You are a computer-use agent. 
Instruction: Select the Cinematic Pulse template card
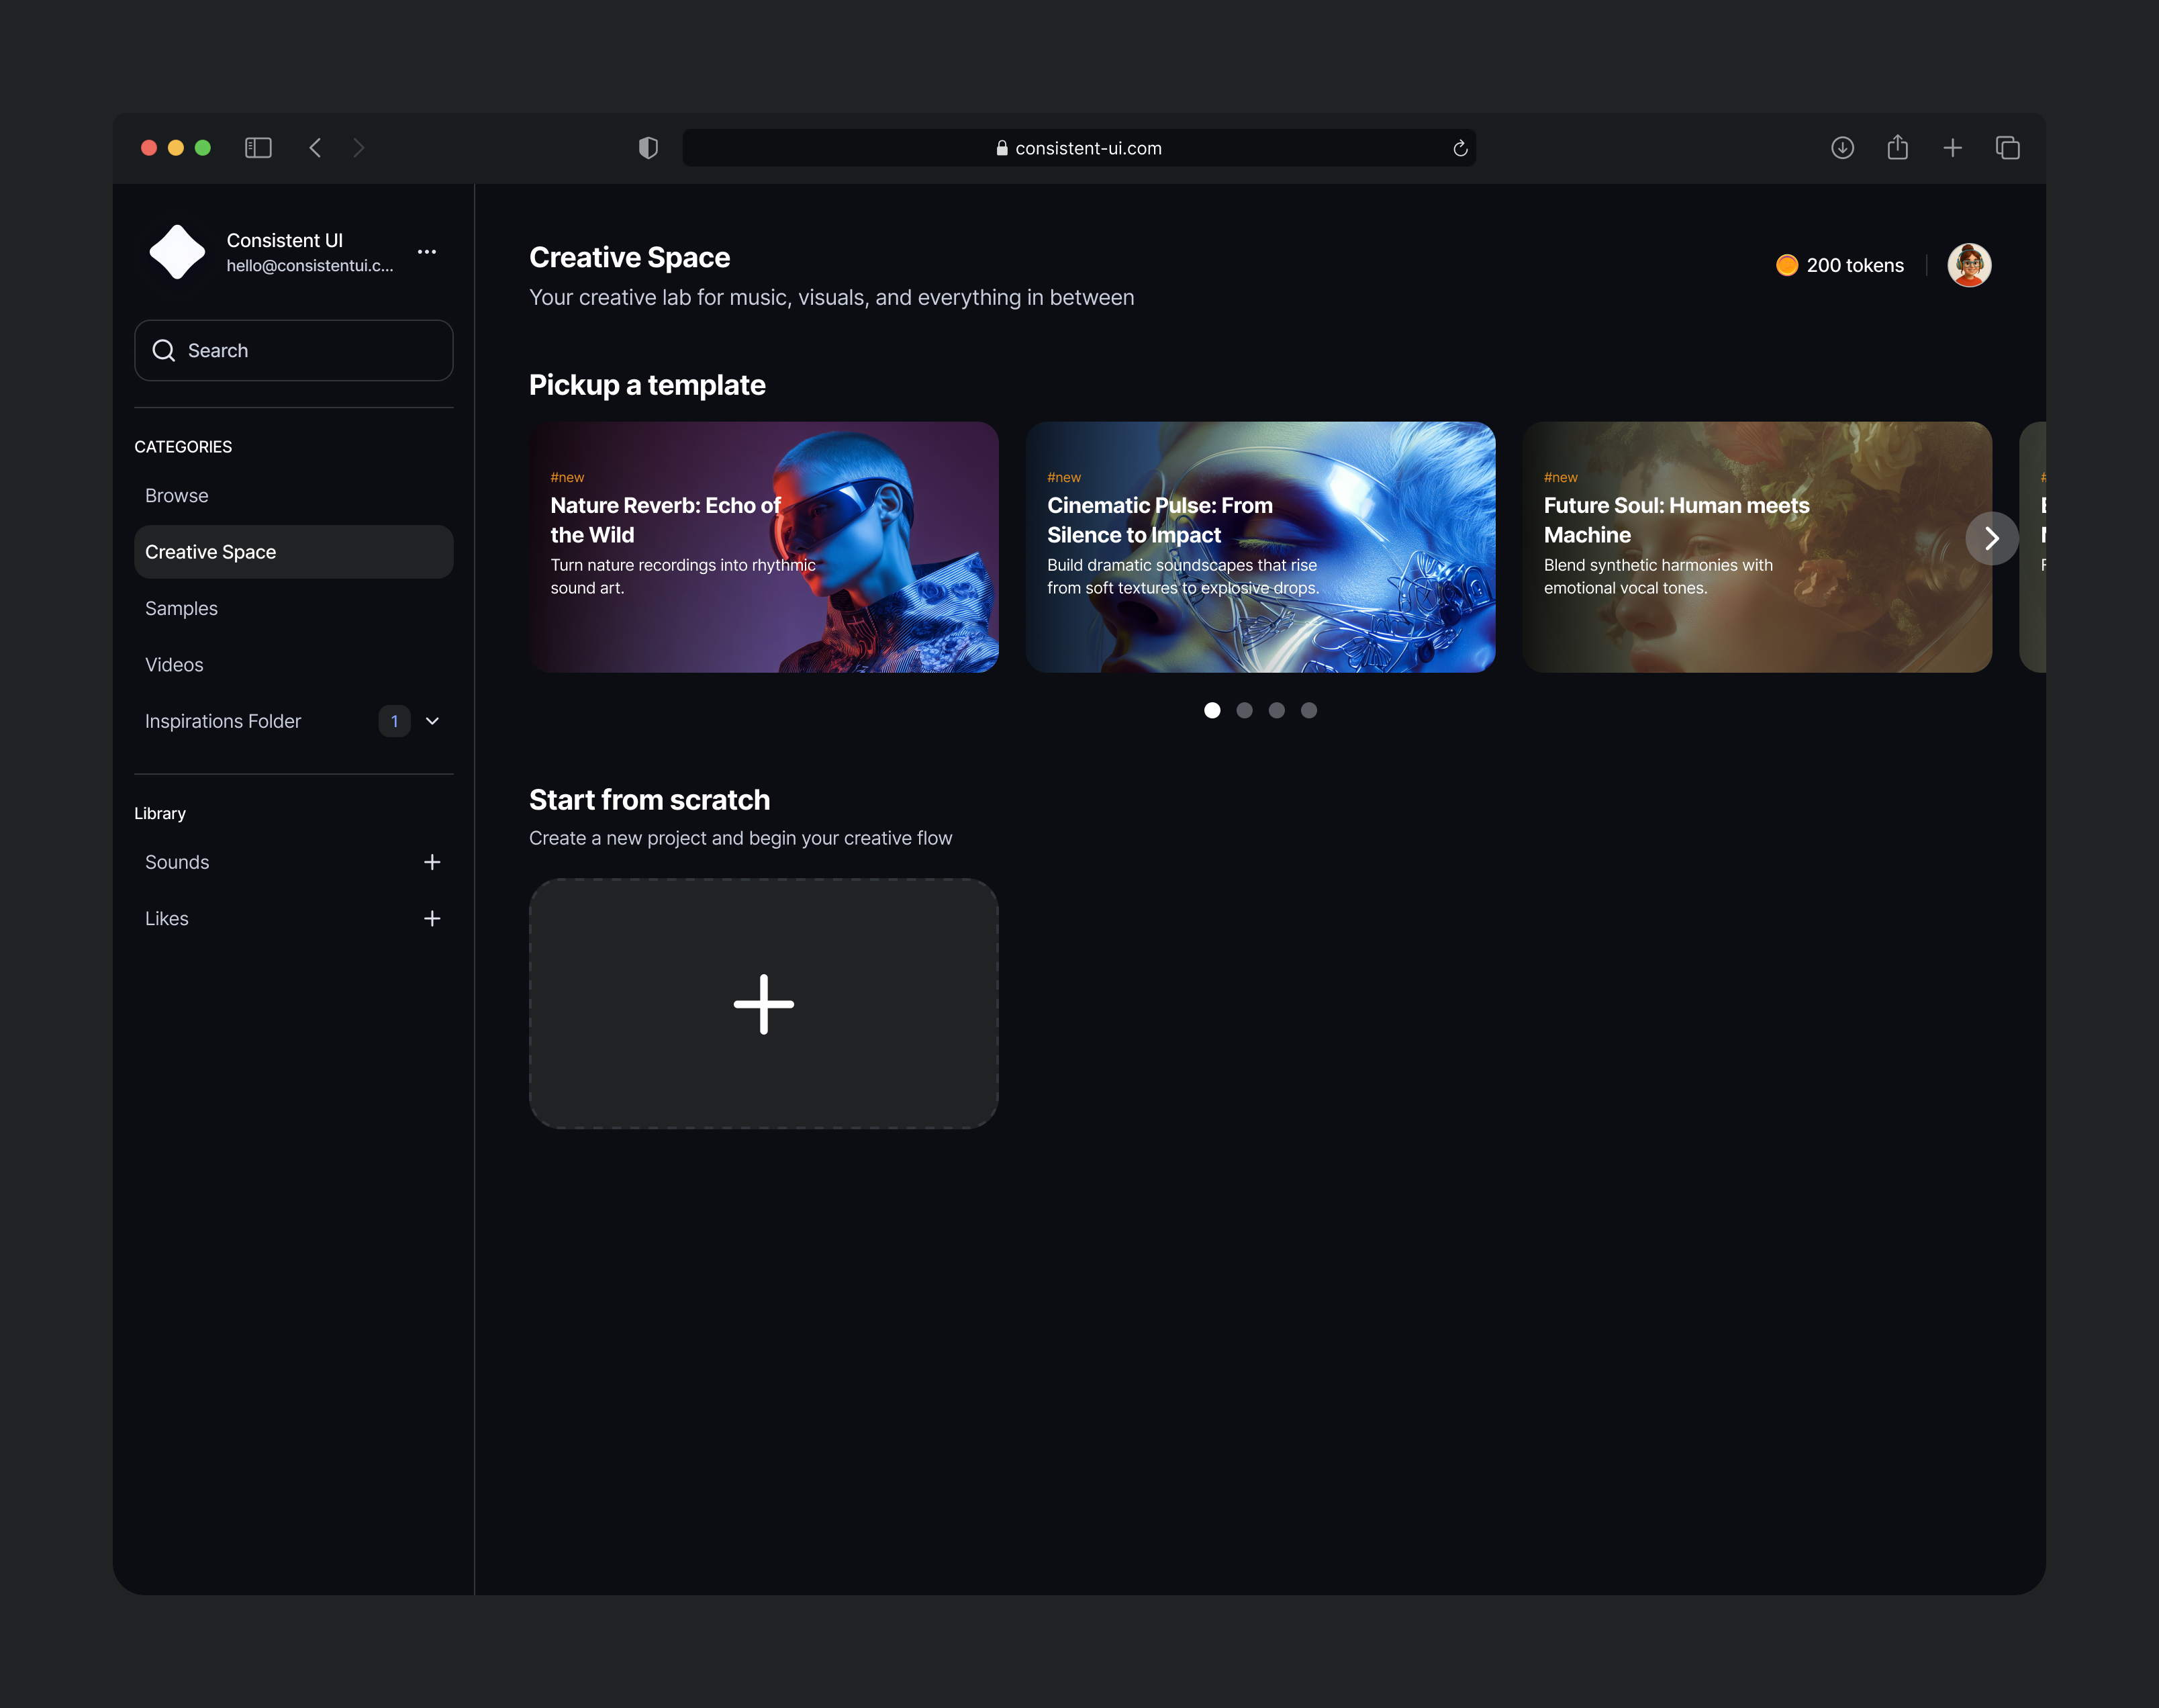[x=1260, y=548]
